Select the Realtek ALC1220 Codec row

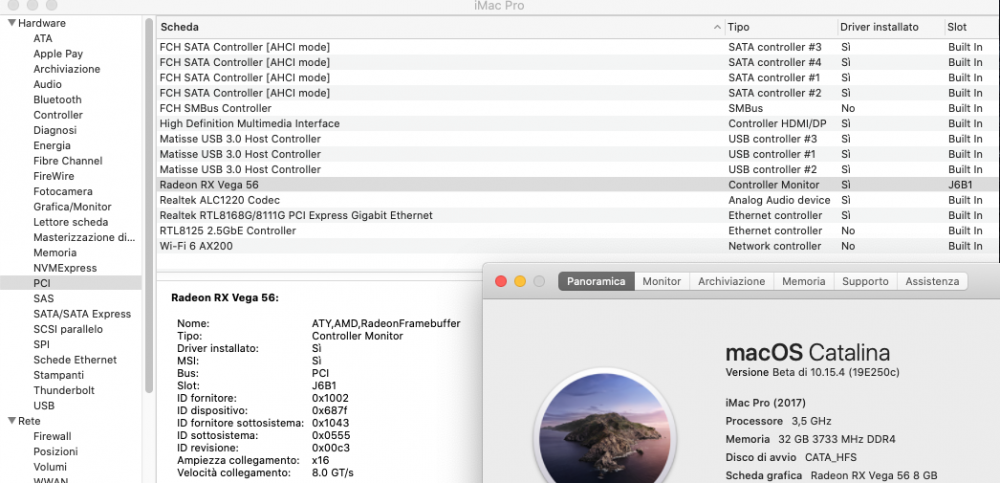coord(577,200)
